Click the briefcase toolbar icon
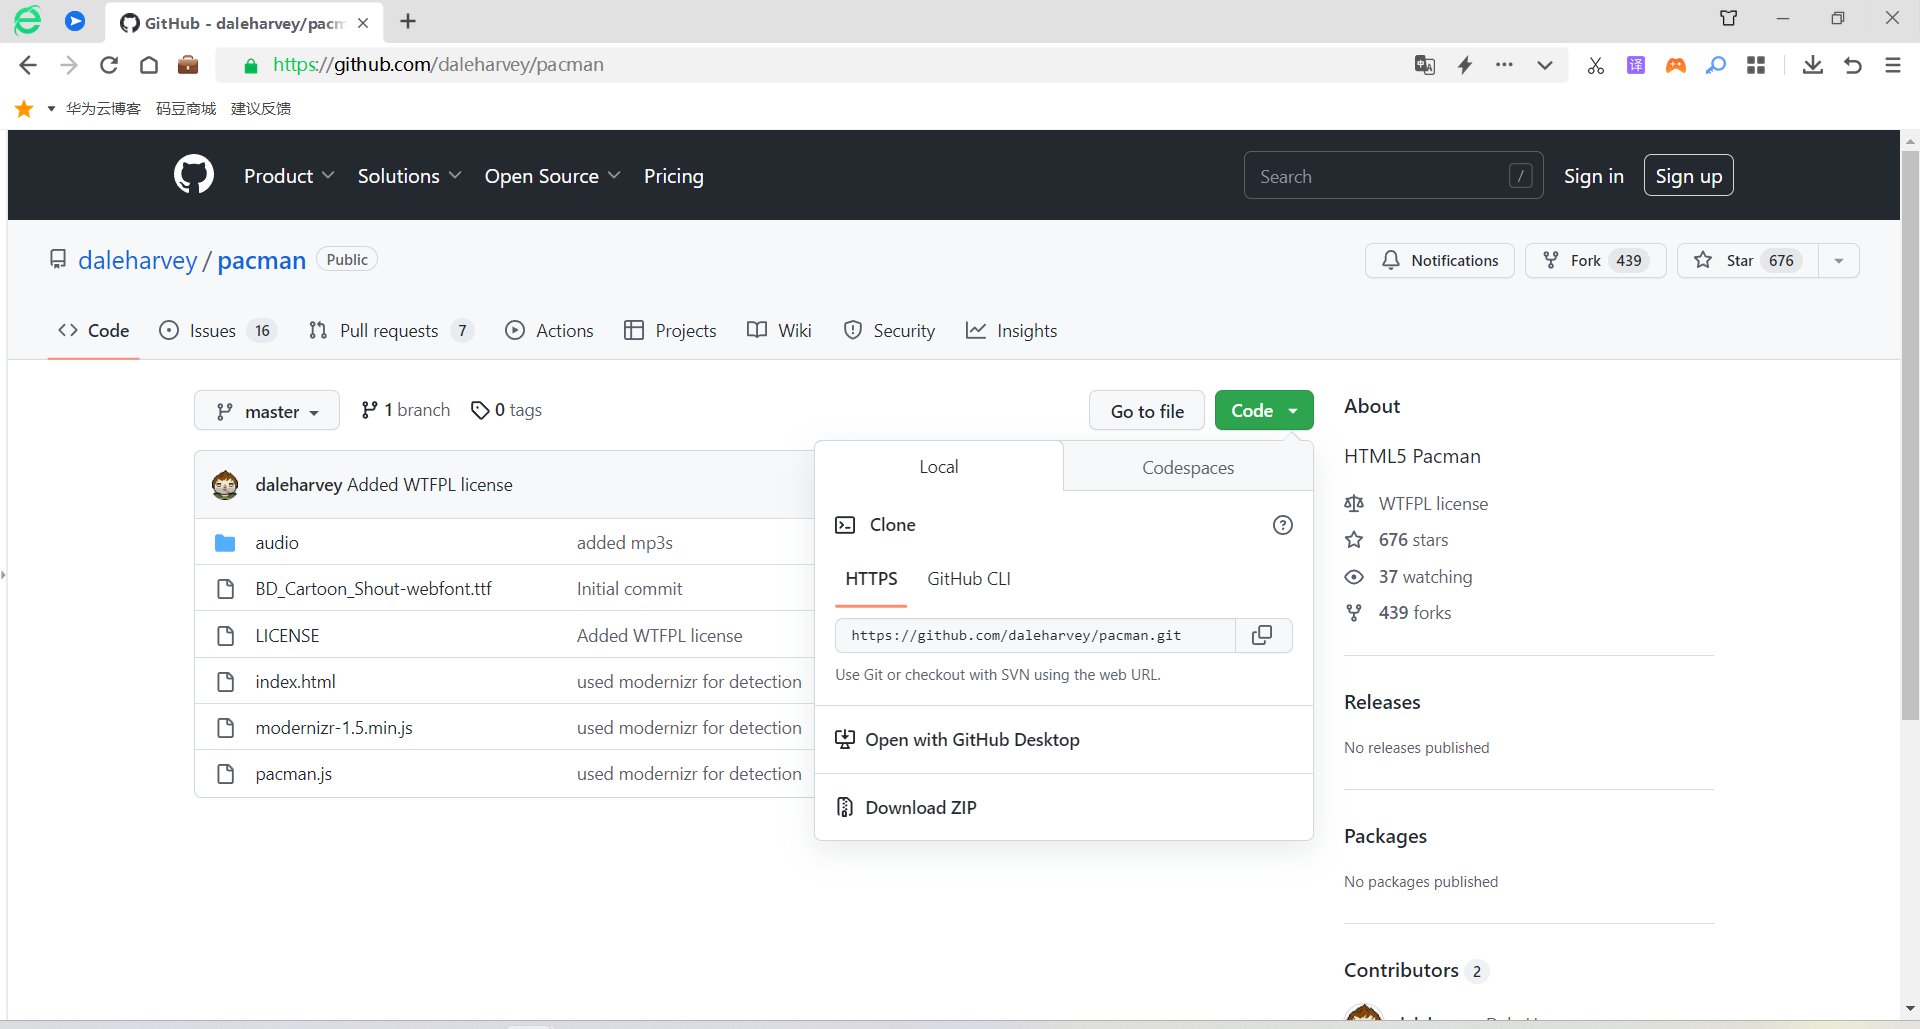The image size is (1920, 1029). [x=188, y=65]
